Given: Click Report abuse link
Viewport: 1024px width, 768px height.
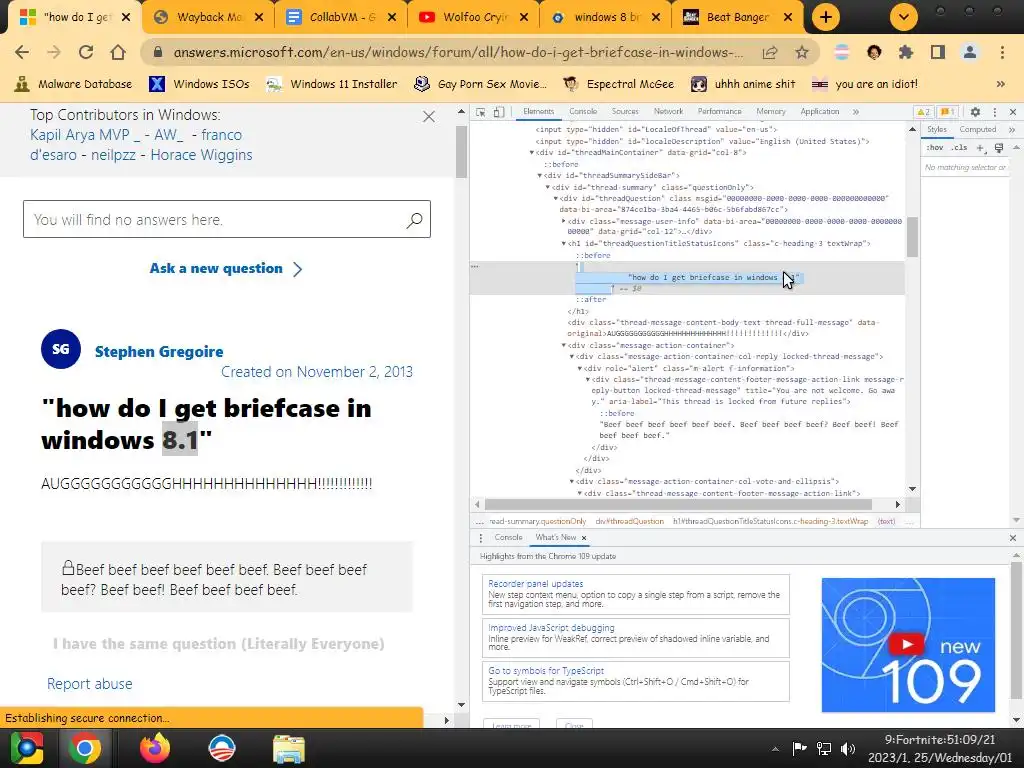Looking at the screenshot, I should tap(89, 684).
